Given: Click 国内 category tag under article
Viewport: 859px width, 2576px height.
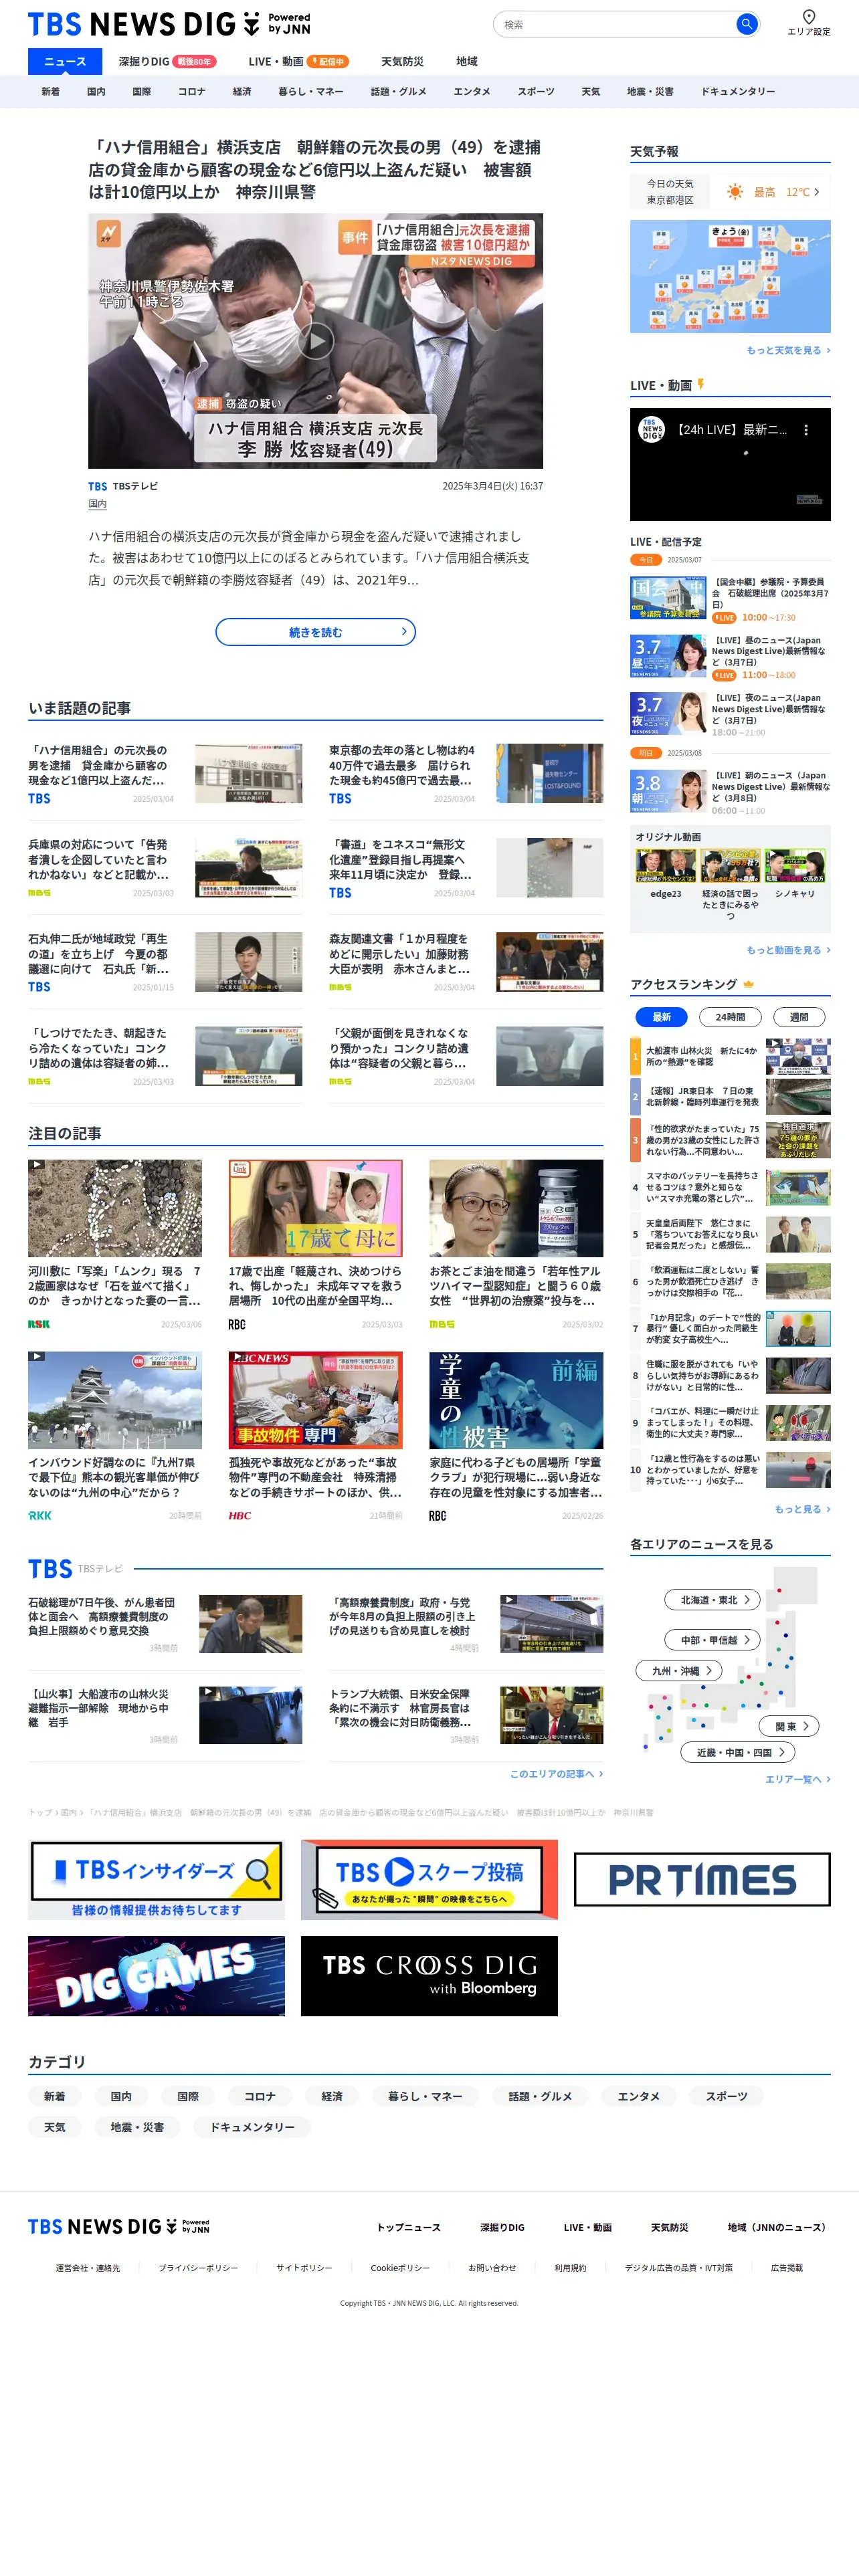Looking at the screenshot, I should pyautogui.click(x=97, y=504).
